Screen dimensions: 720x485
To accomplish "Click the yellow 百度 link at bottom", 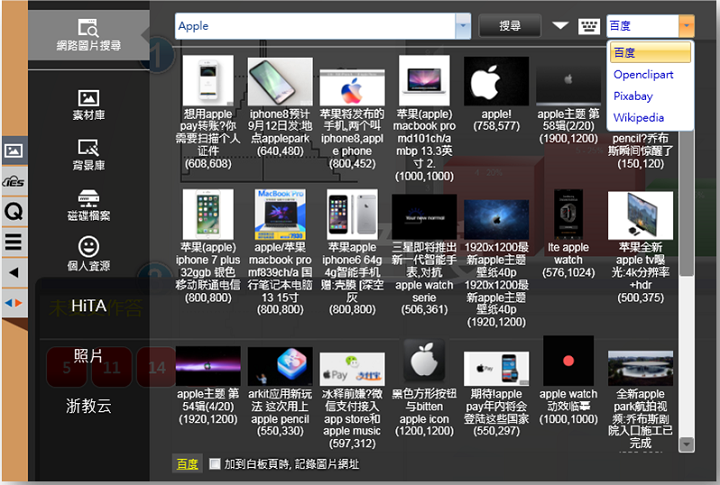I will [x=187, y=464].
